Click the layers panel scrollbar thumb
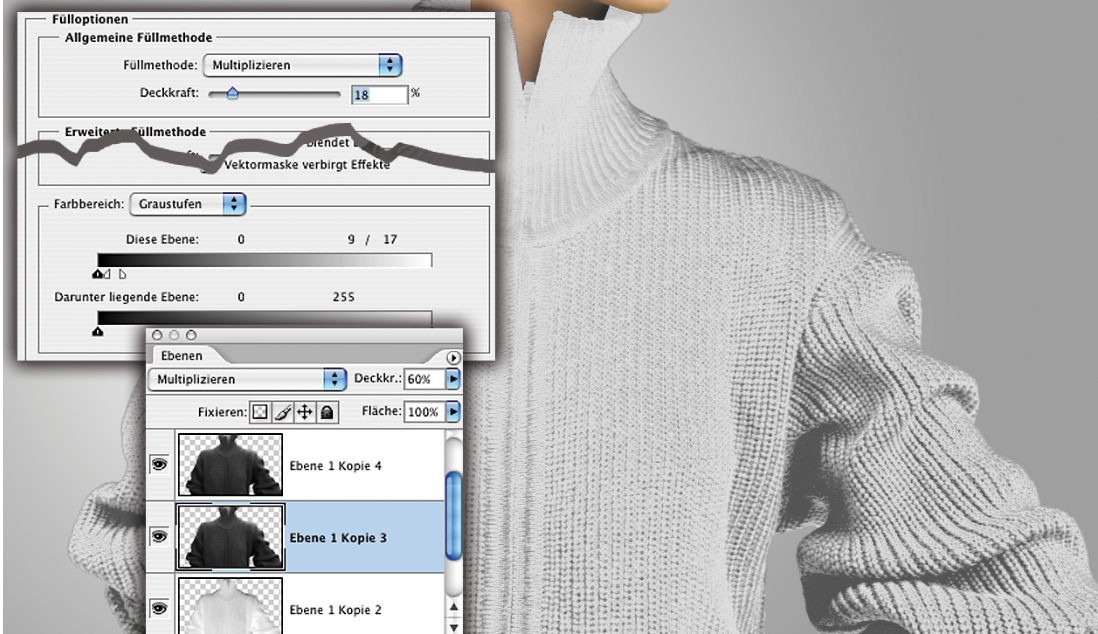The height and width of the screenshot is (634, 1098). [453, 516]
